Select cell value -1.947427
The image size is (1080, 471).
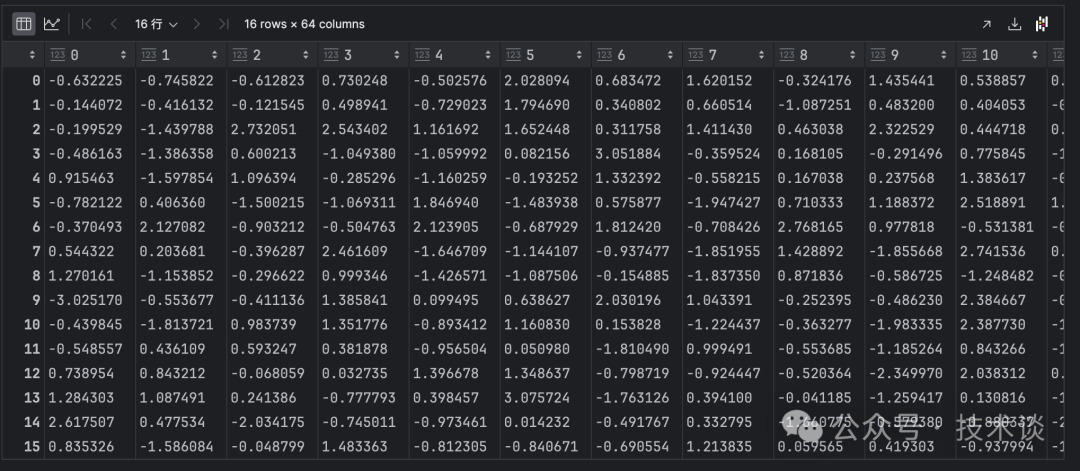(724, 202)
